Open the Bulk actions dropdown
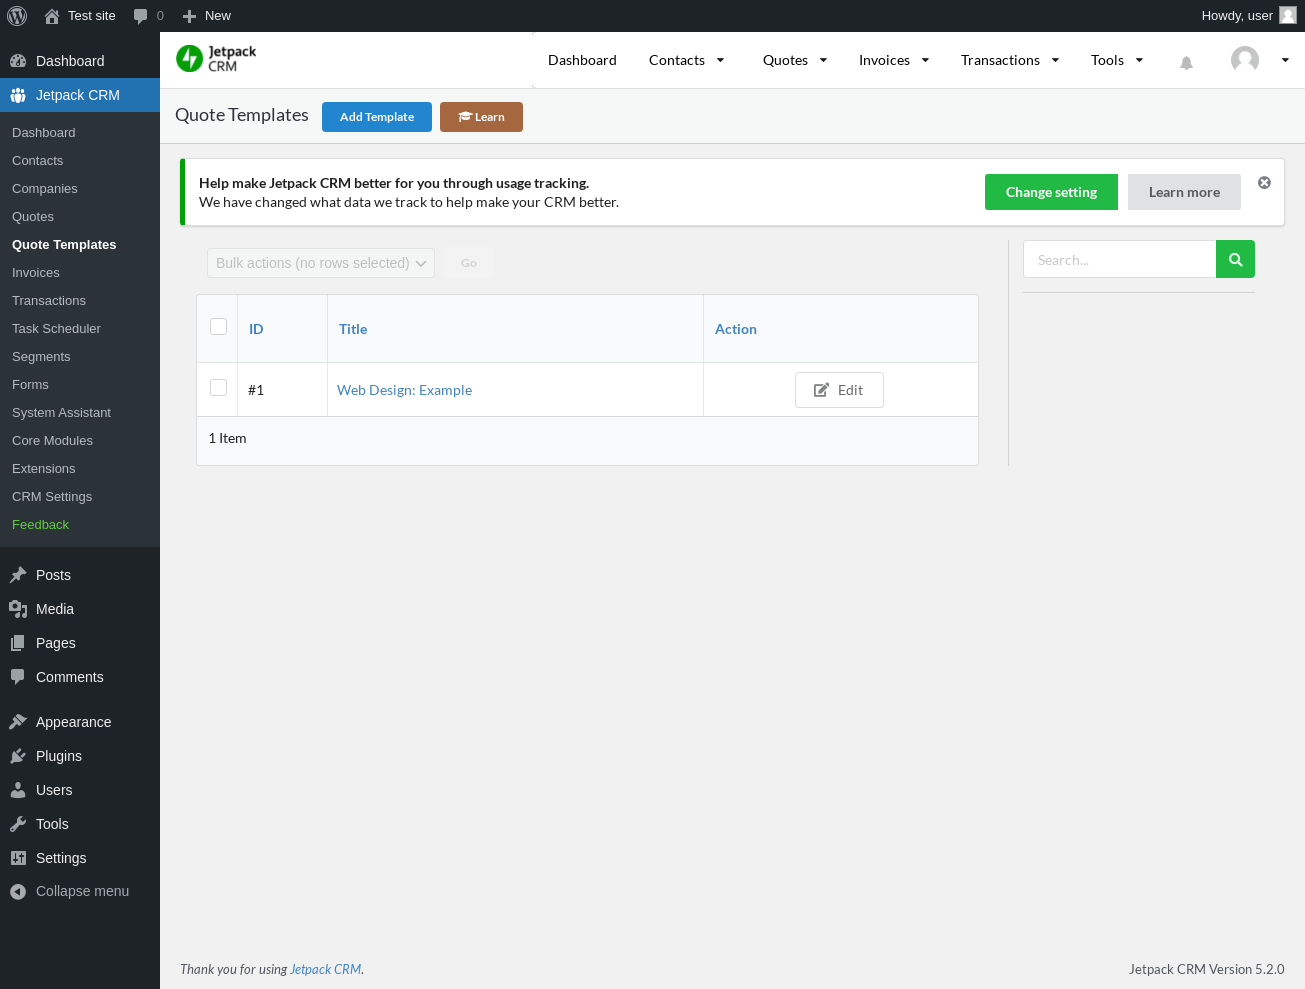The height and width of the screenshot is (989, 1305). (x=321, y=263)
